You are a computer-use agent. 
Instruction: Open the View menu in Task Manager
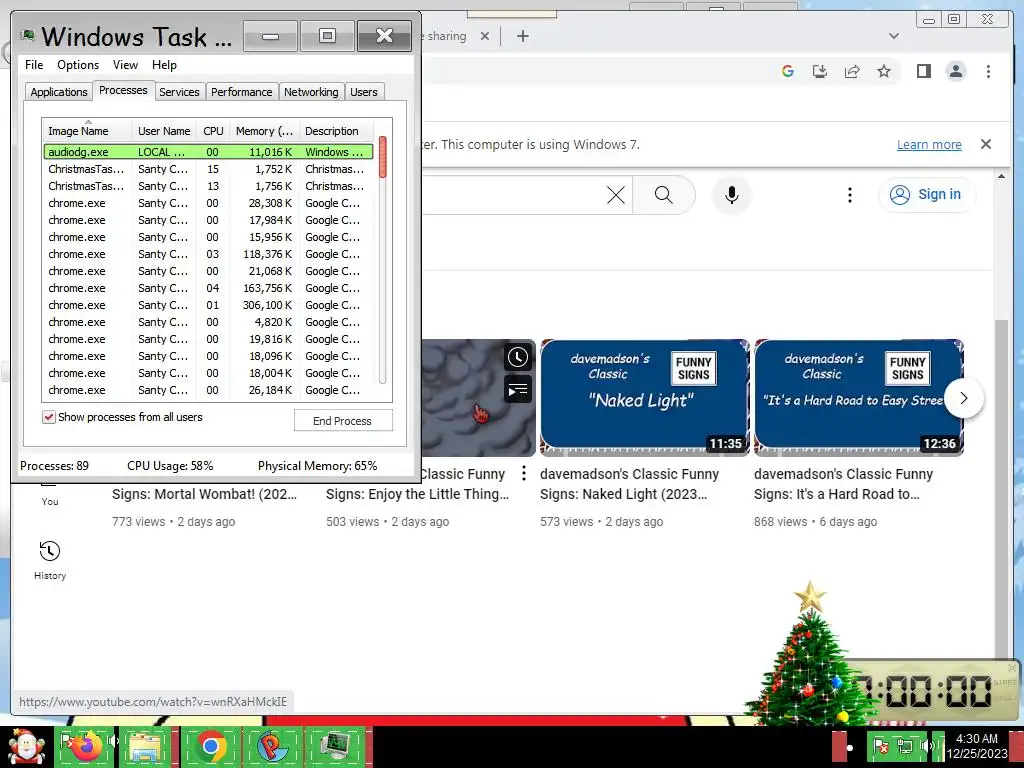(x=125, y=65)
